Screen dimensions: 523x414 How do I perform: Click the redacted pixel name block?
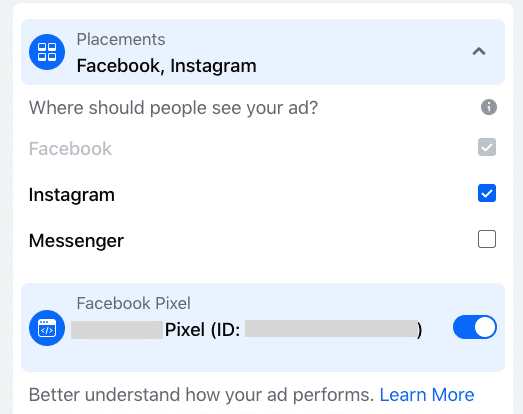tap(117, 330)
